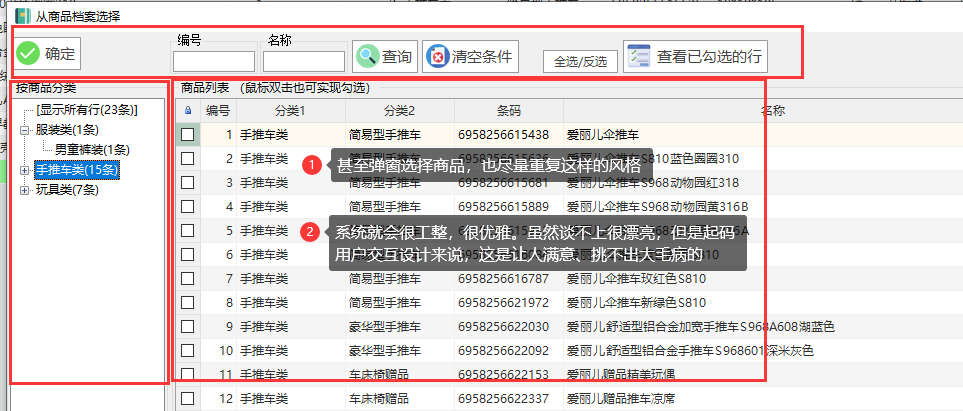Sort by the 分类1 column header
Viewport: 963px width, 411px height.
[x=290, y=111]
